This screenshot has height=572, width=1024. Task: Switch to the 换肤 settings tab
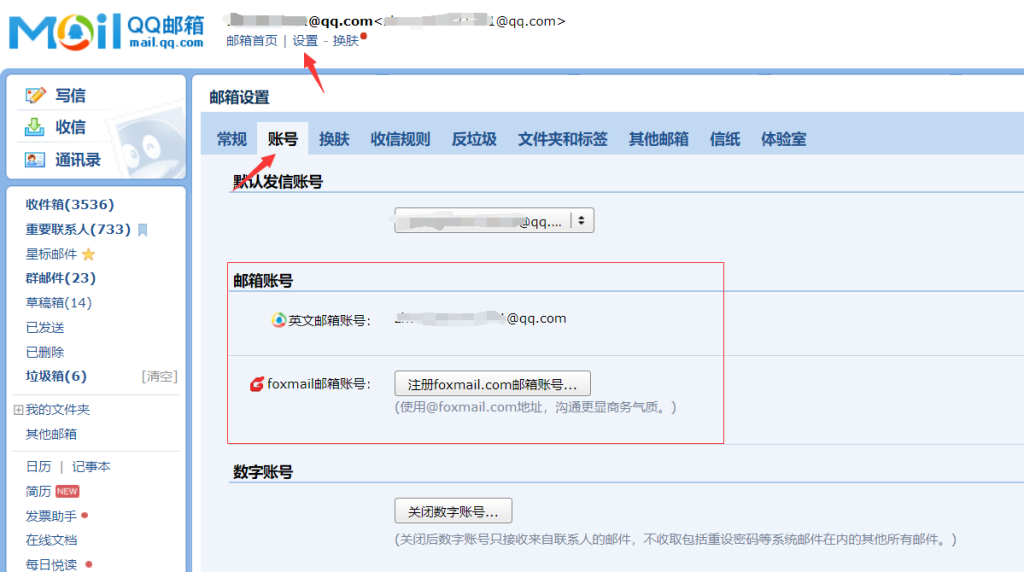(x=334, y=139)
